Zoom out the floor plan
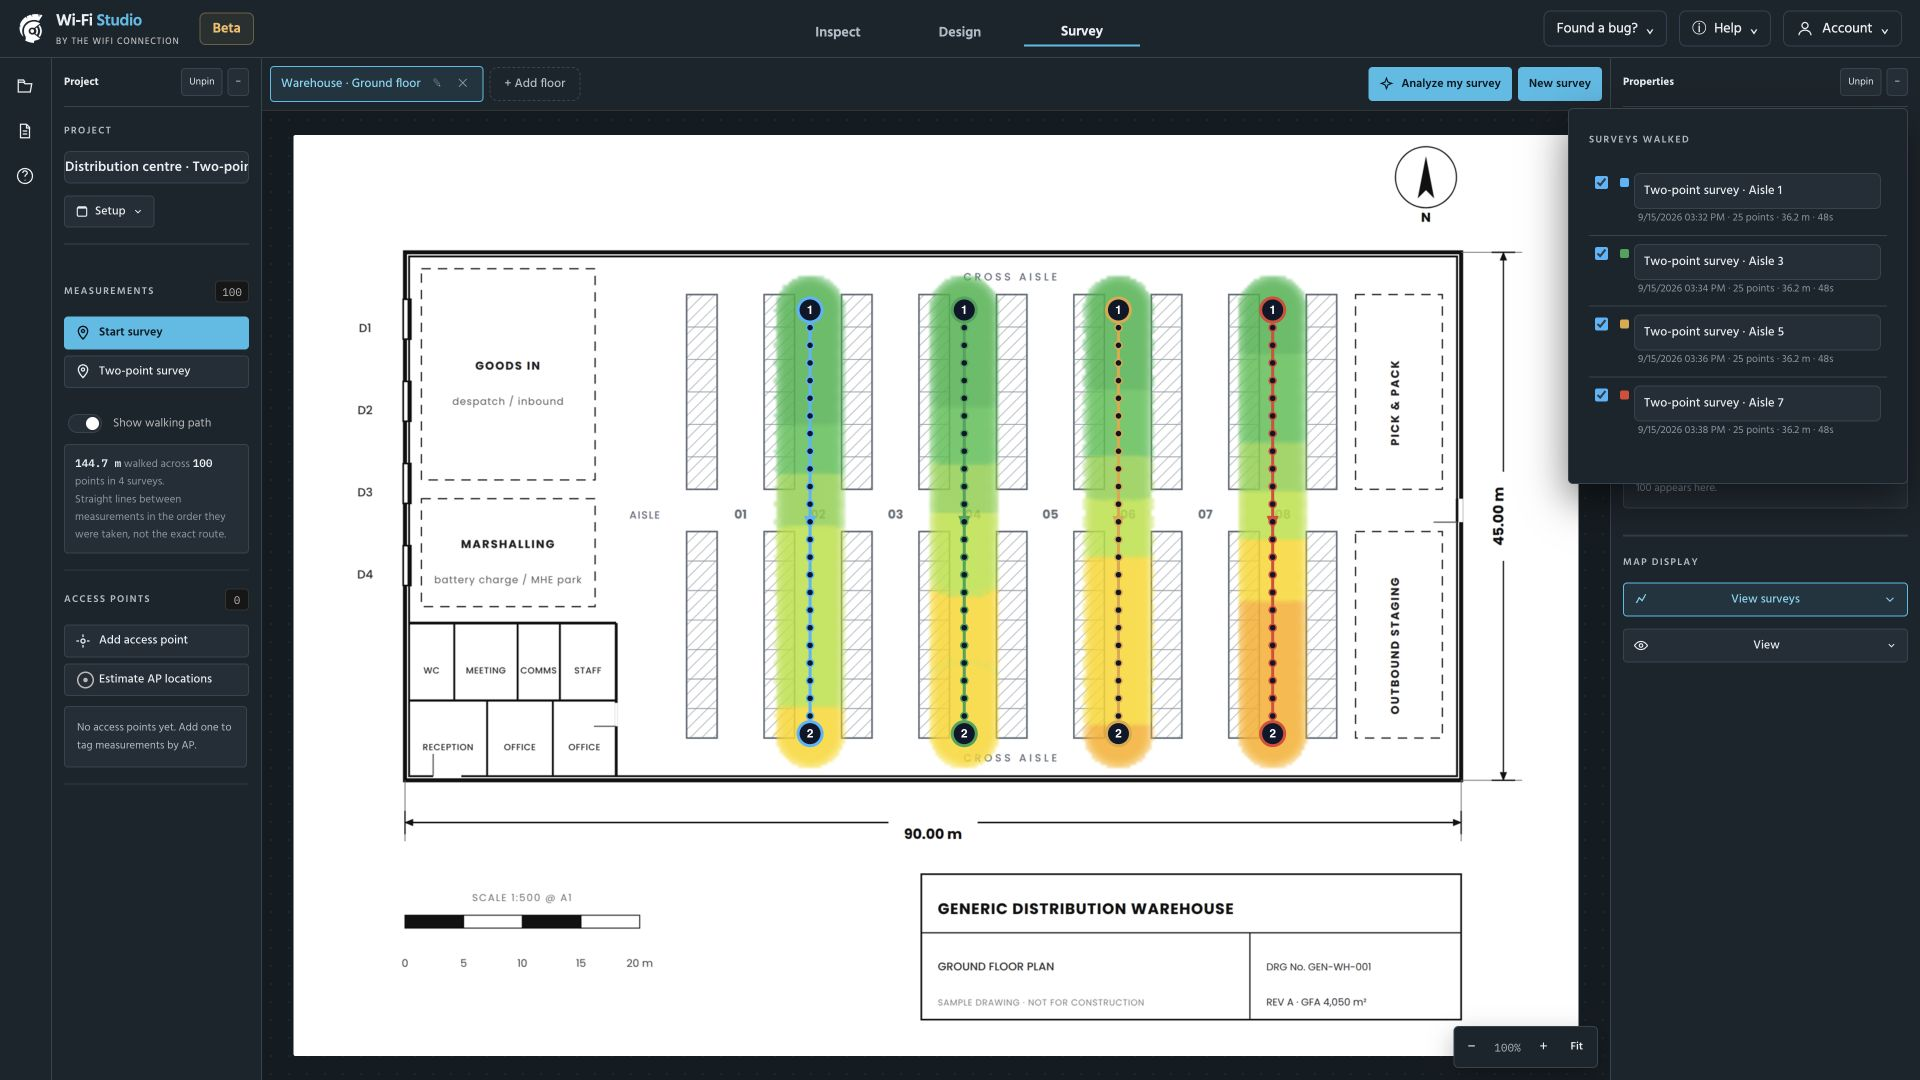 point(1471,1046)
